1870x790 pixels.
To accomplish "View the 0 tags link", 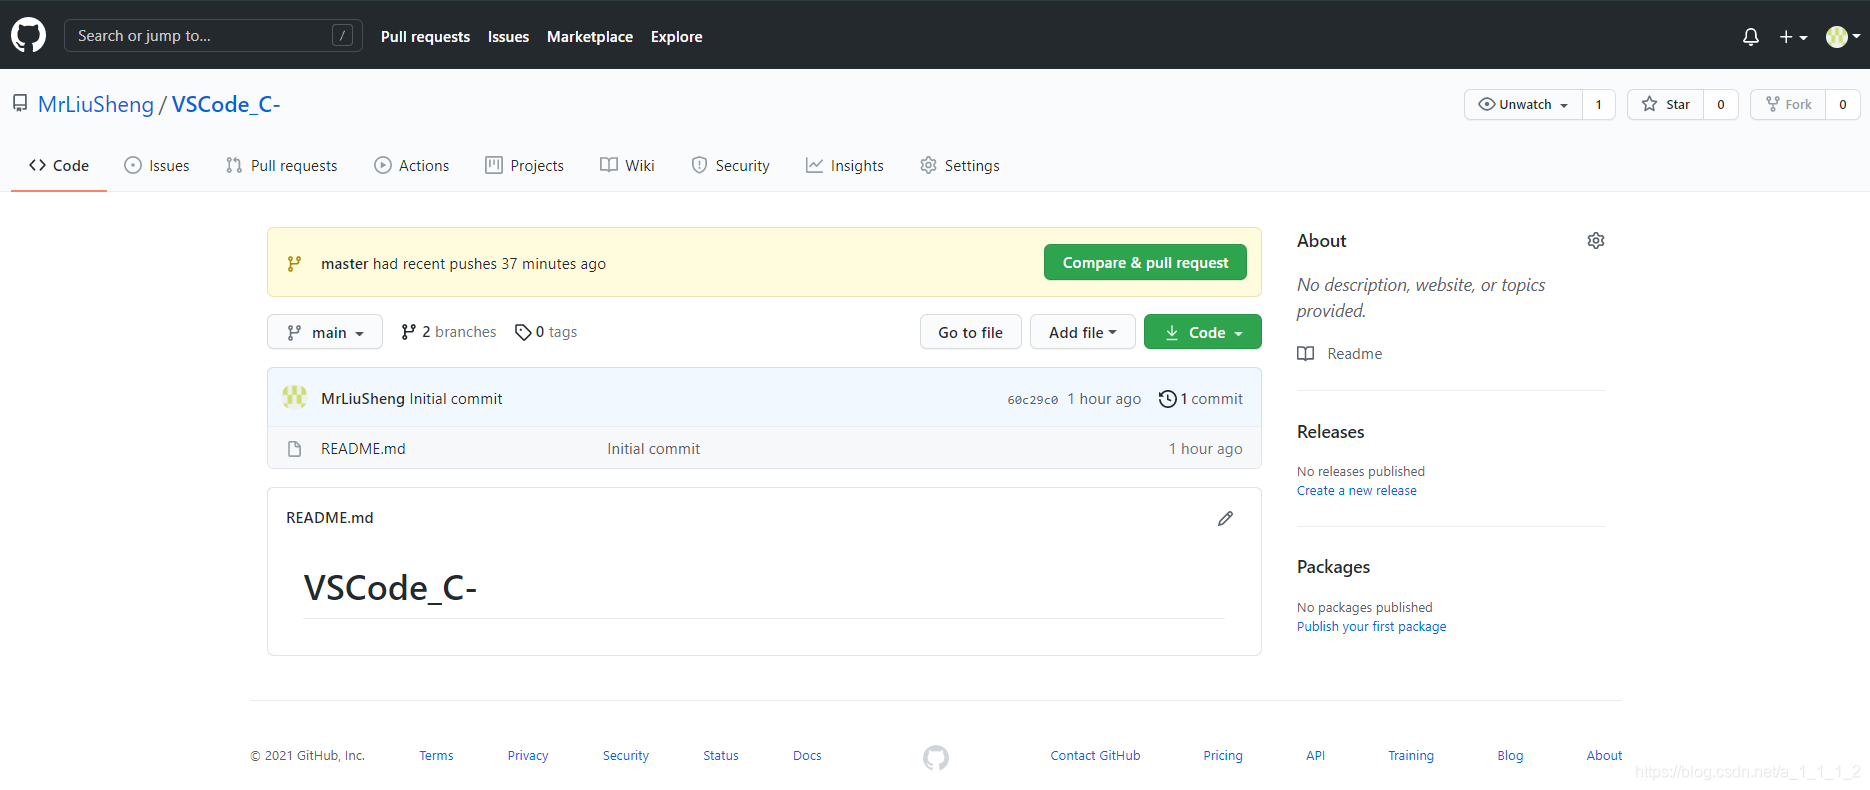I will pos(546,332).
